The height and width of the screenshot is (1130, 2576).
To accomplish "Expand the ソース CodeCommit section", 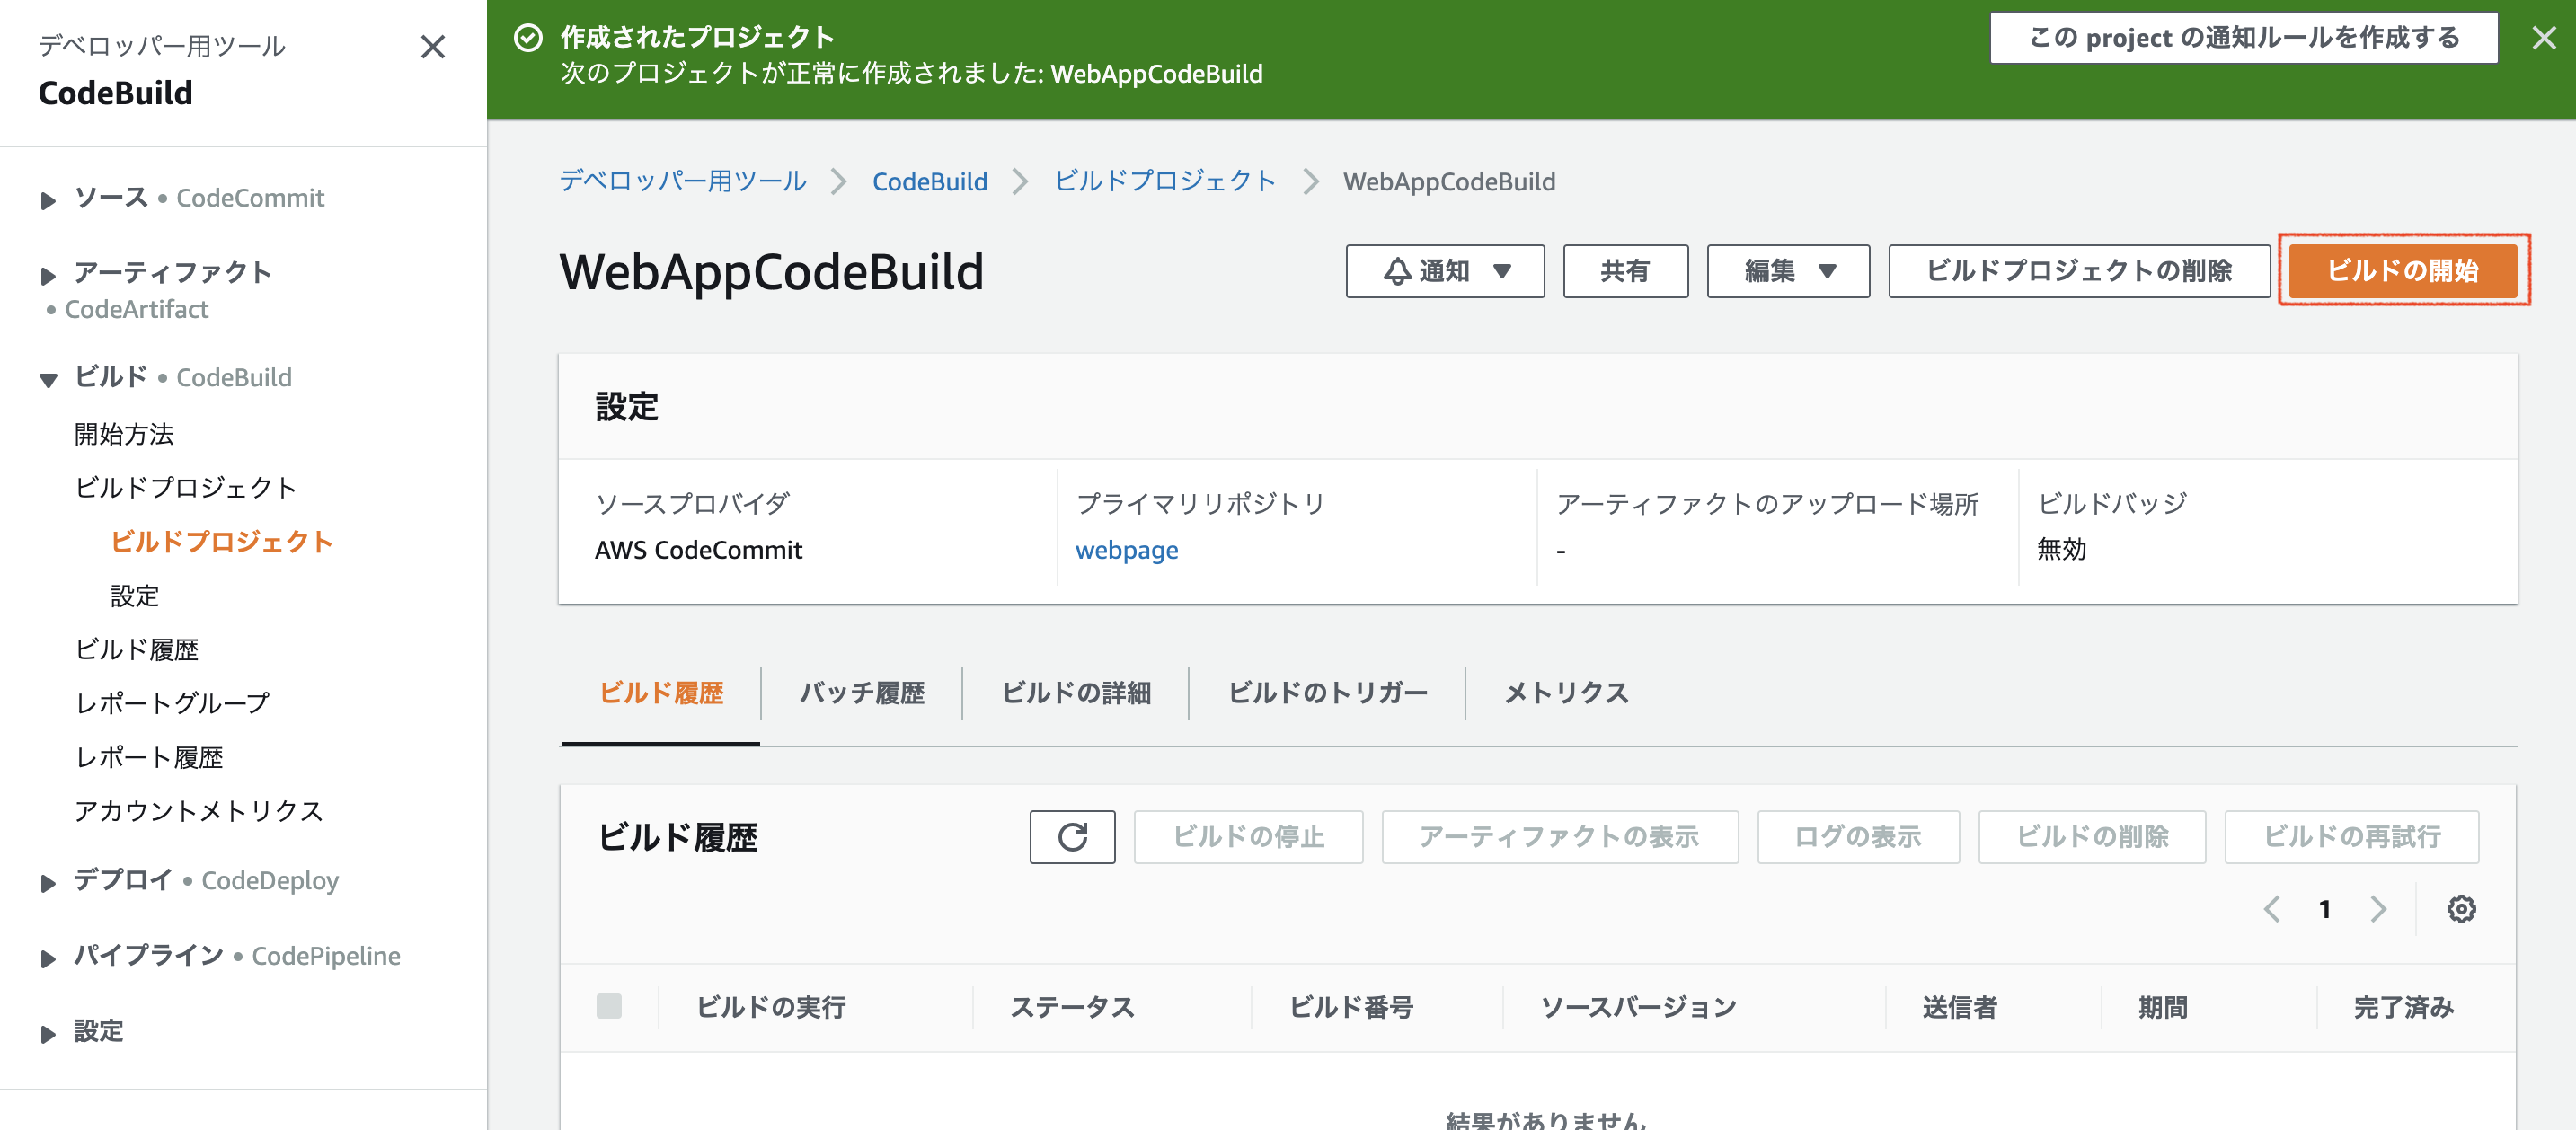I will pos(48,200).
